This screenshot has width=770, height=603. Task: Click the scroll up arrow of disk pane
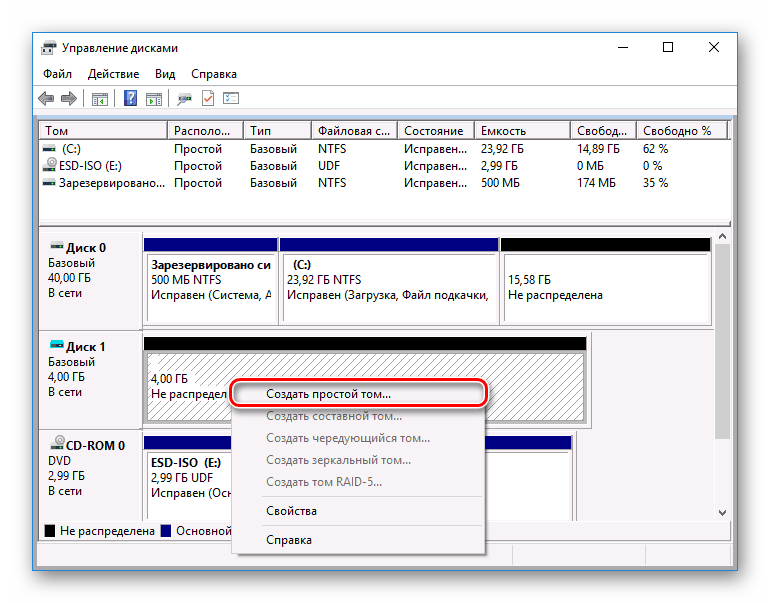[722, 237]
